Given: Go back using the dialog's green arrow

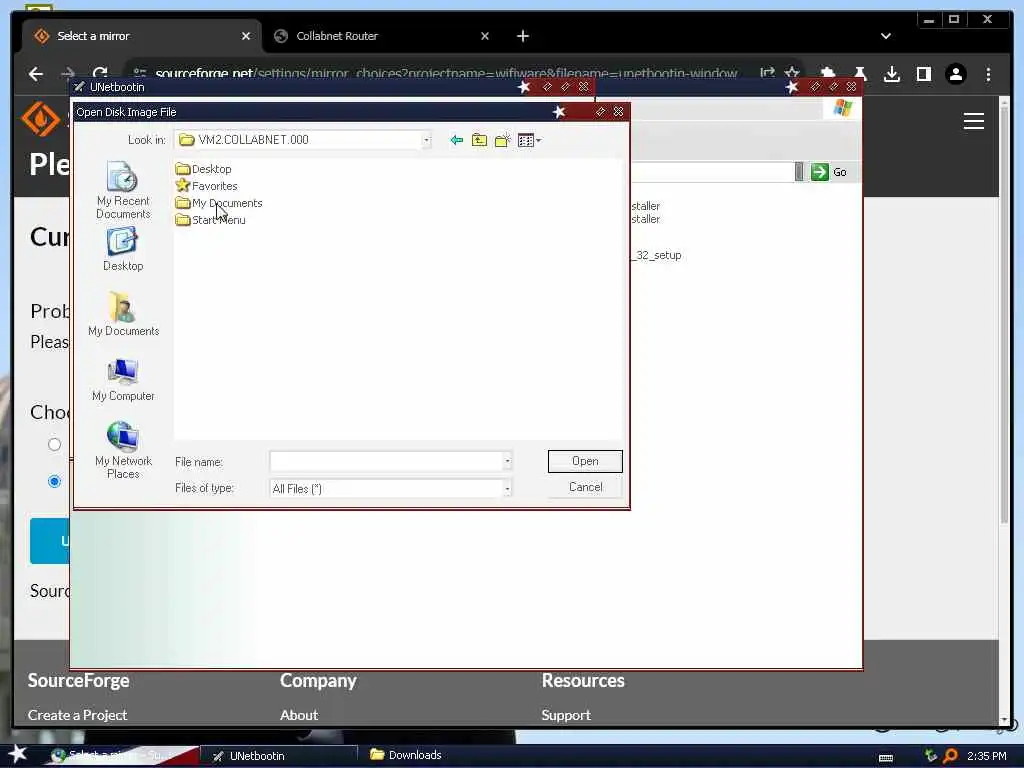Looking at the screenshot, I should click(456, 140).
